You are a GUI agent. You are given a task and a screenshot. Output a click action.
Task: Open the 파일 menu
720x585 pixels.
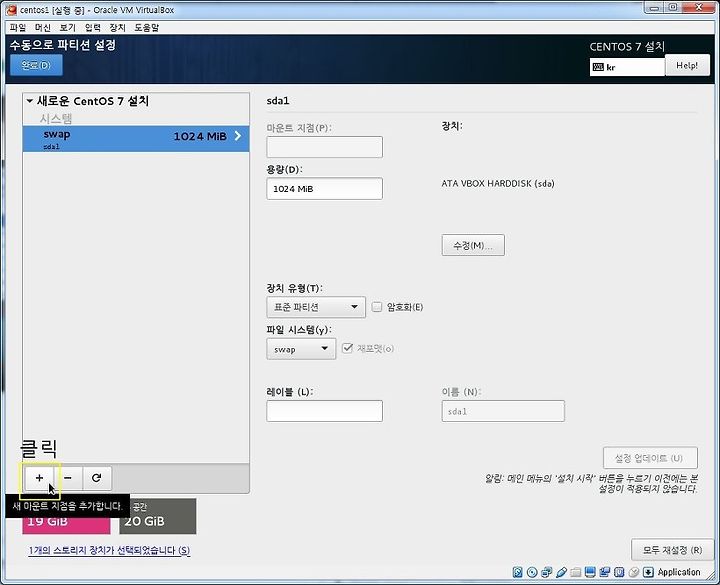18,28
